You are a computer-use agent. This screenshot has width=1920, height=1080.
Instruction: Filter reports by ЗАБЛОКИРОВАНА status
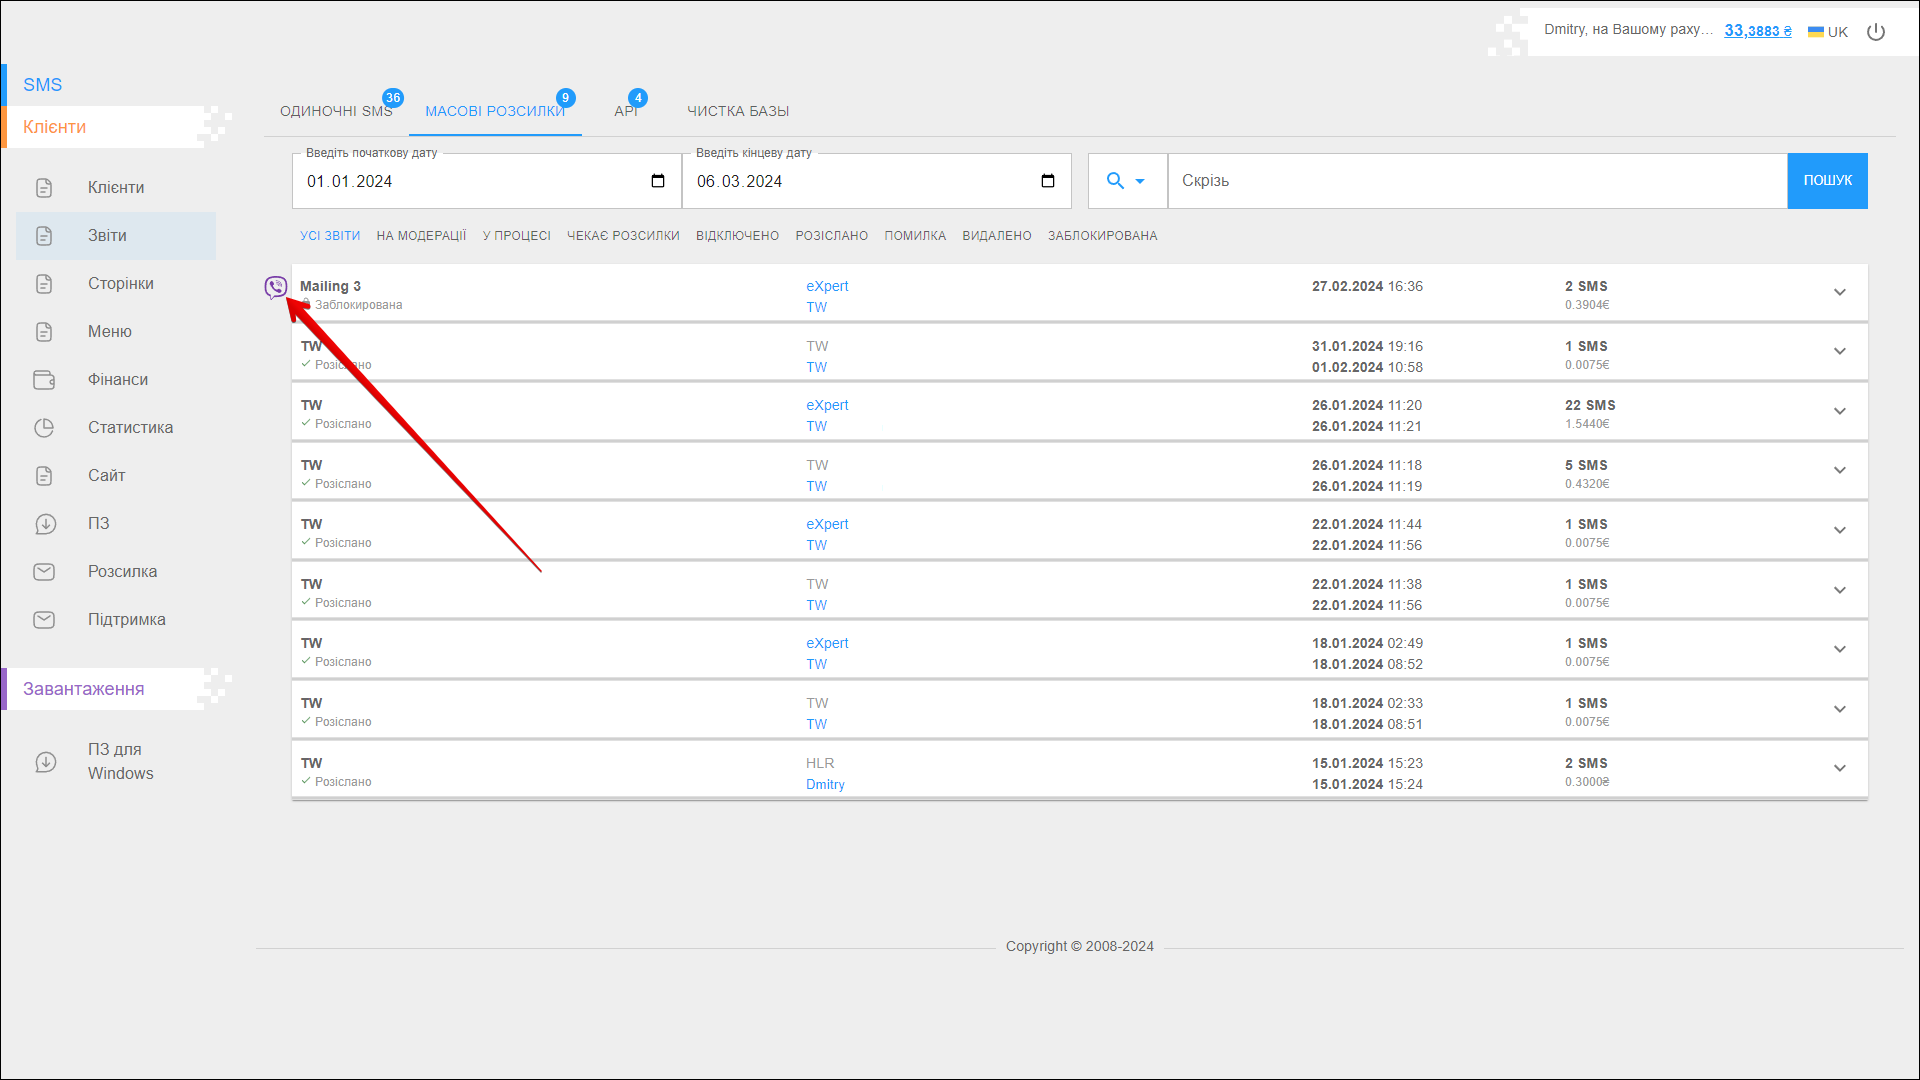pyautogui.click(x=1102, y=236)
